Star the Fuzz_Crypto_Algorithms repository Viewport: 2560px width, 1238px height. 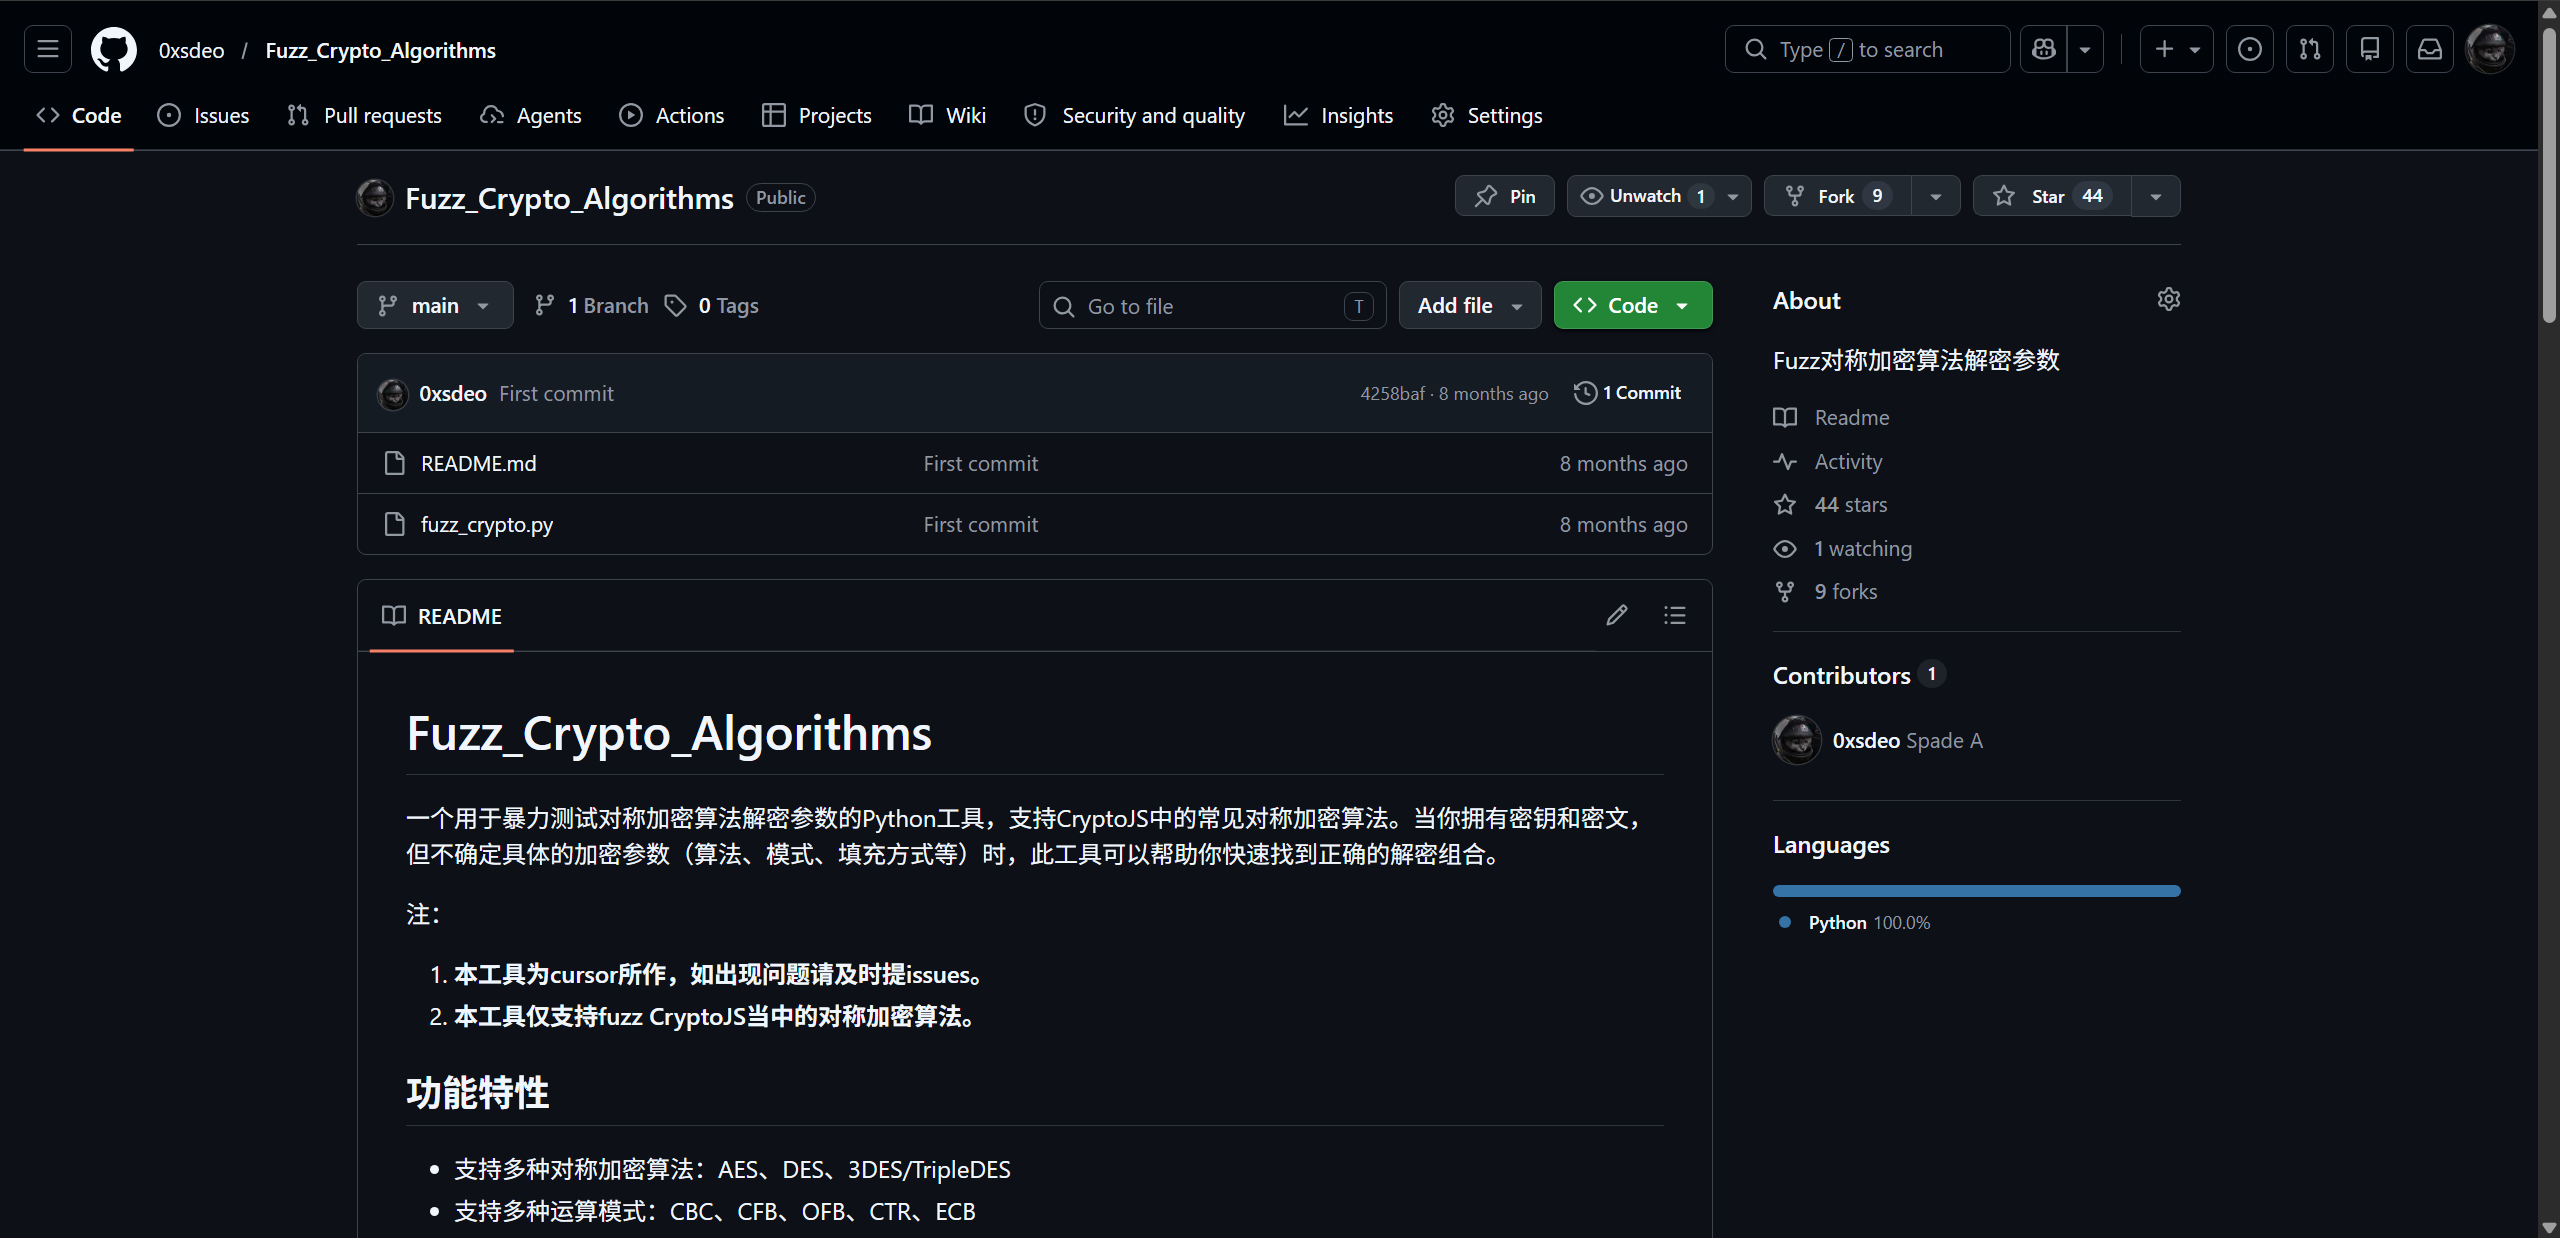pos(2052,196)
